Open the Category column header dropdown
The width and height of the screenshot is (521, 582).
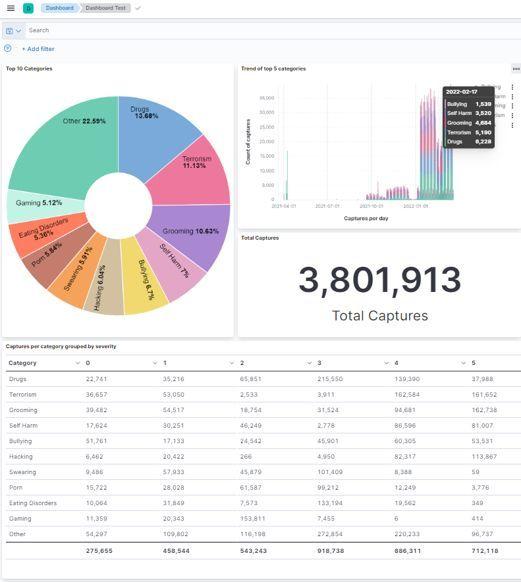[x=78, y=363]
